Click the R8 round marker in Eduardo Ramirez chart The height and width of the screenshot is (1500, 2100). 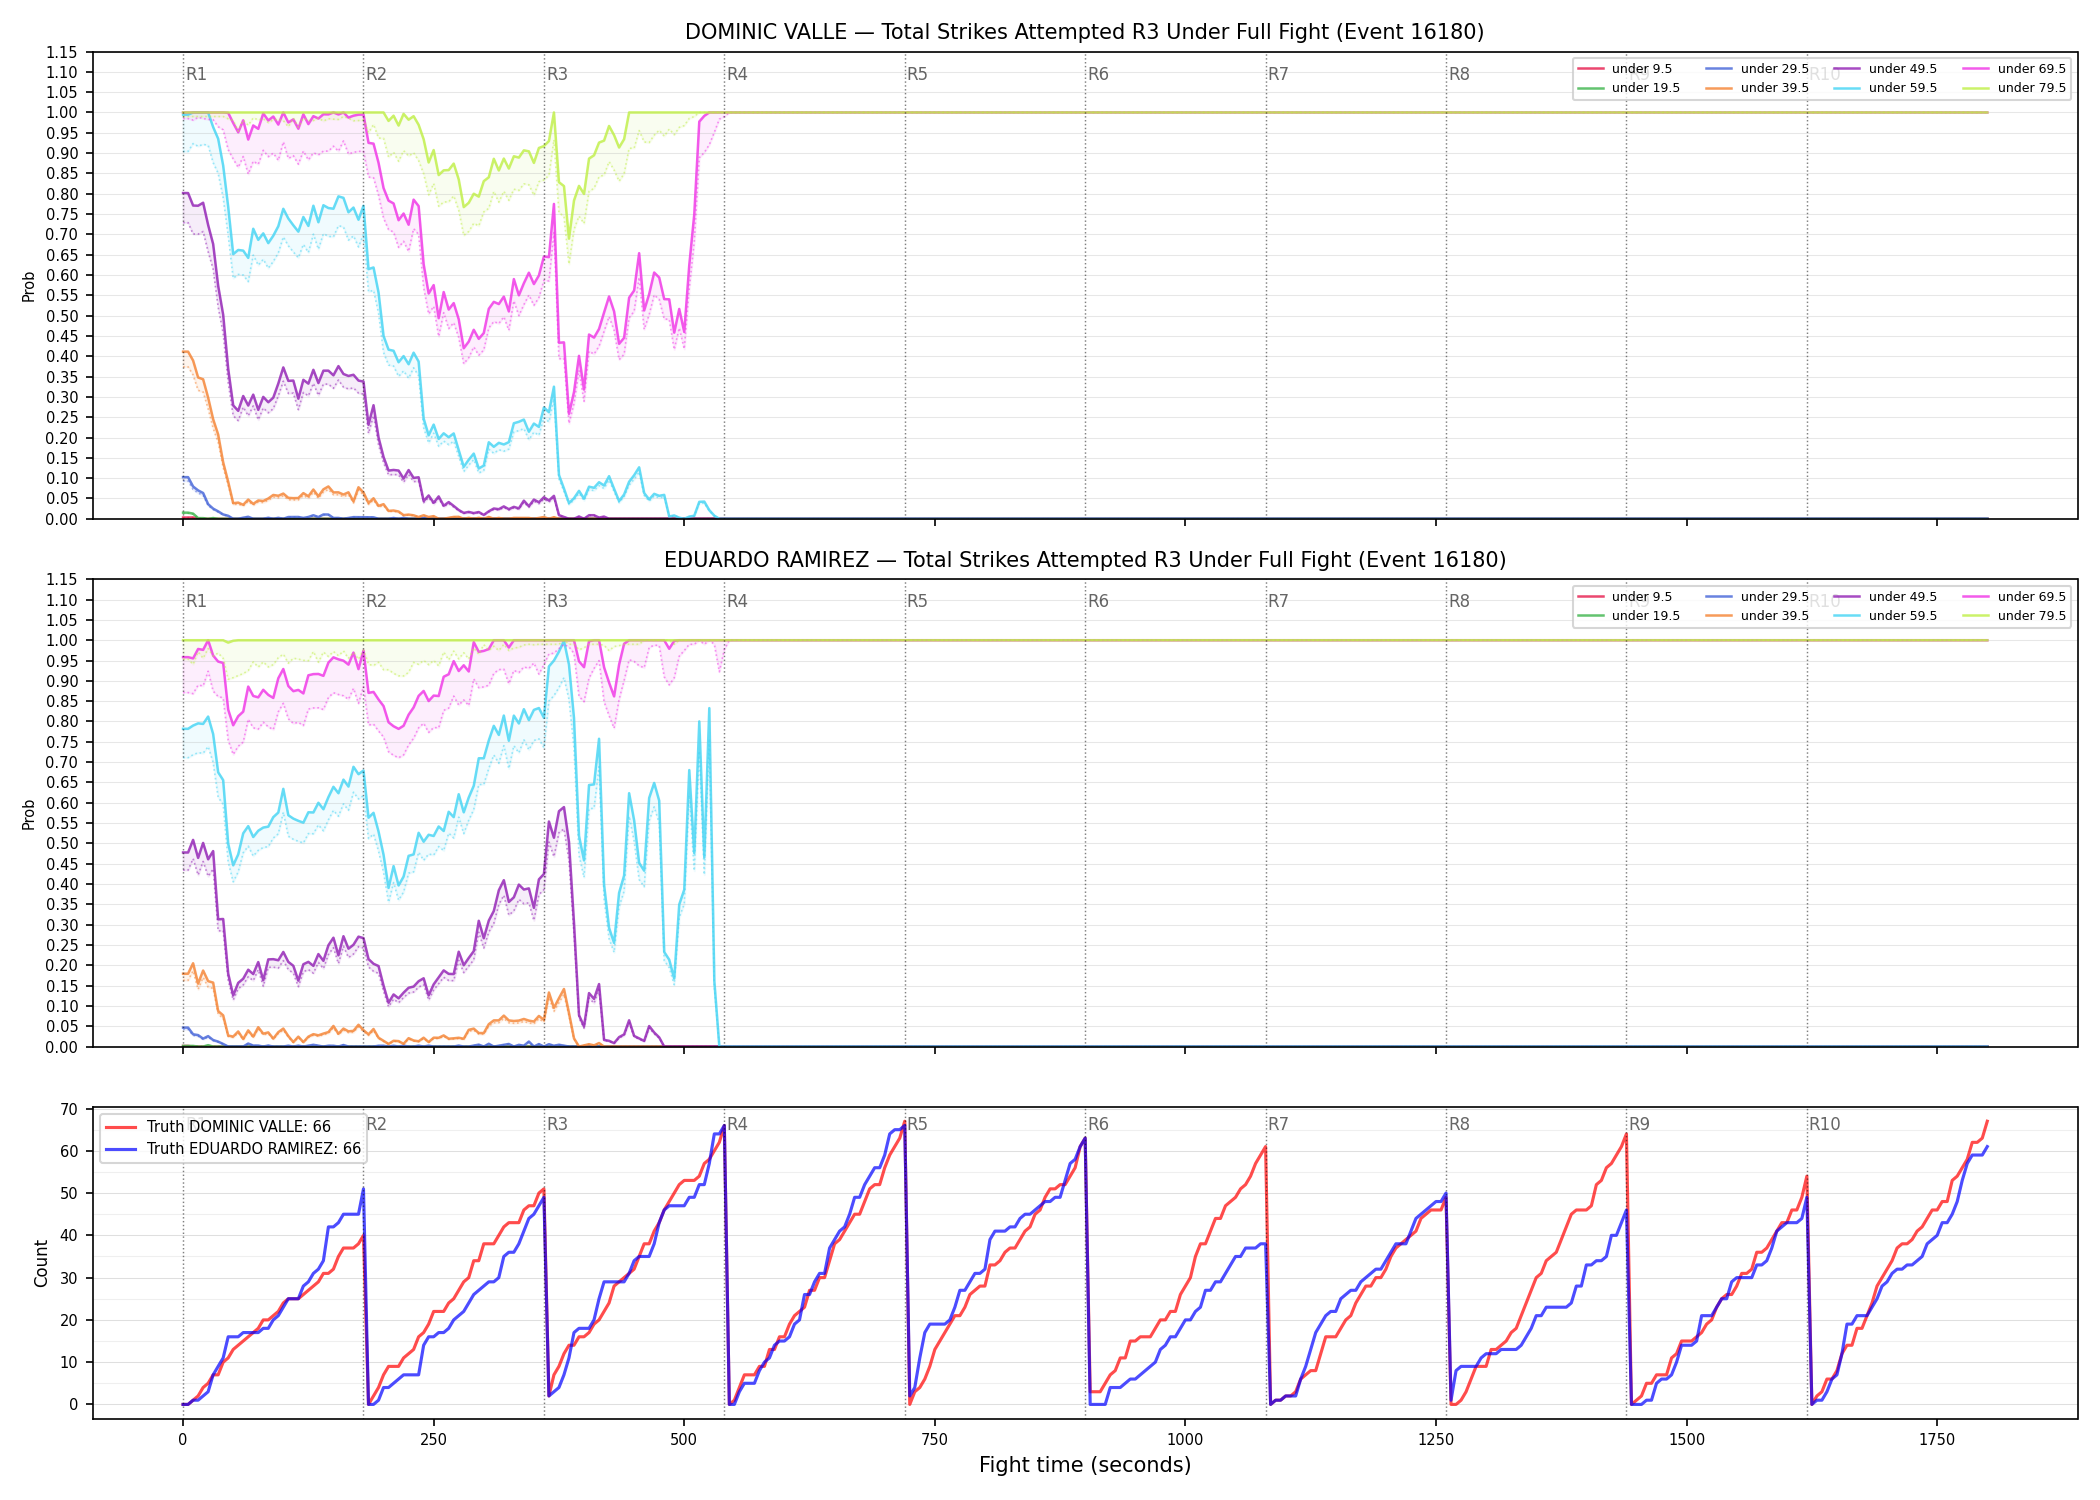click(1459, 601)
